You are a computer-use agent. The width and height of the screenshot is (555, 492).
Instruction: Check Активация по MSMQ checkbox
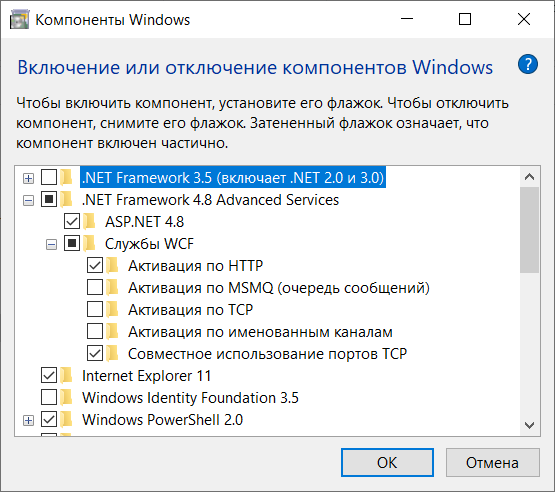[x=95, y=287]
